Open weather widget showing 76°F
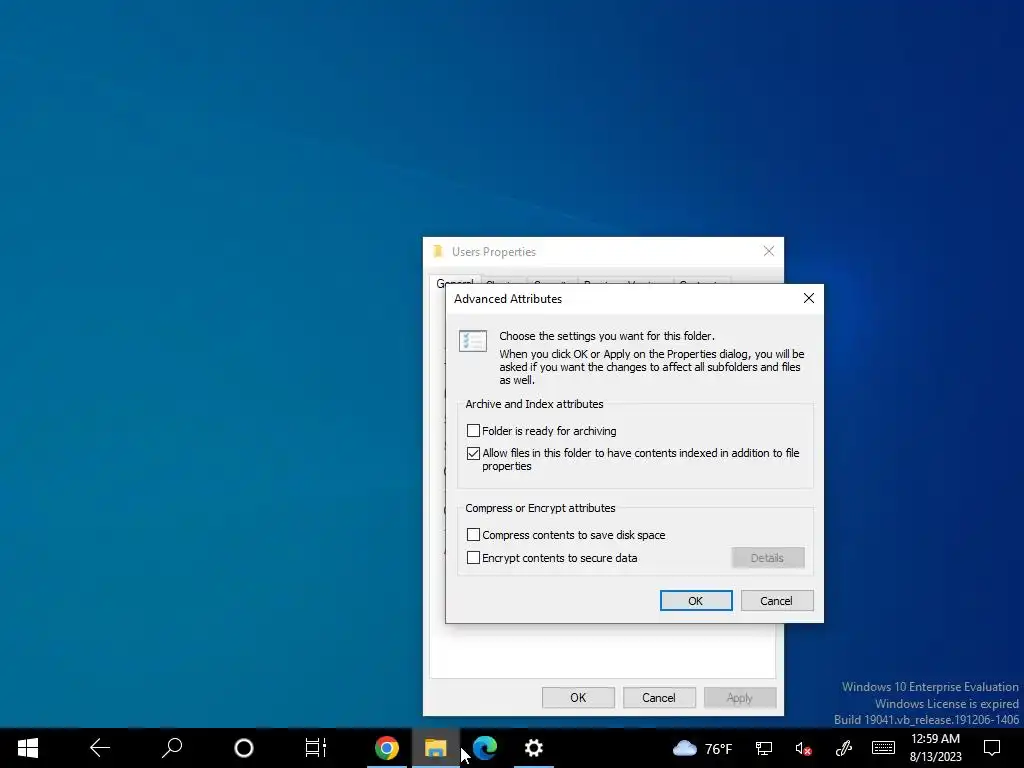Screen dimensions: 1024x768 [702, 748]
